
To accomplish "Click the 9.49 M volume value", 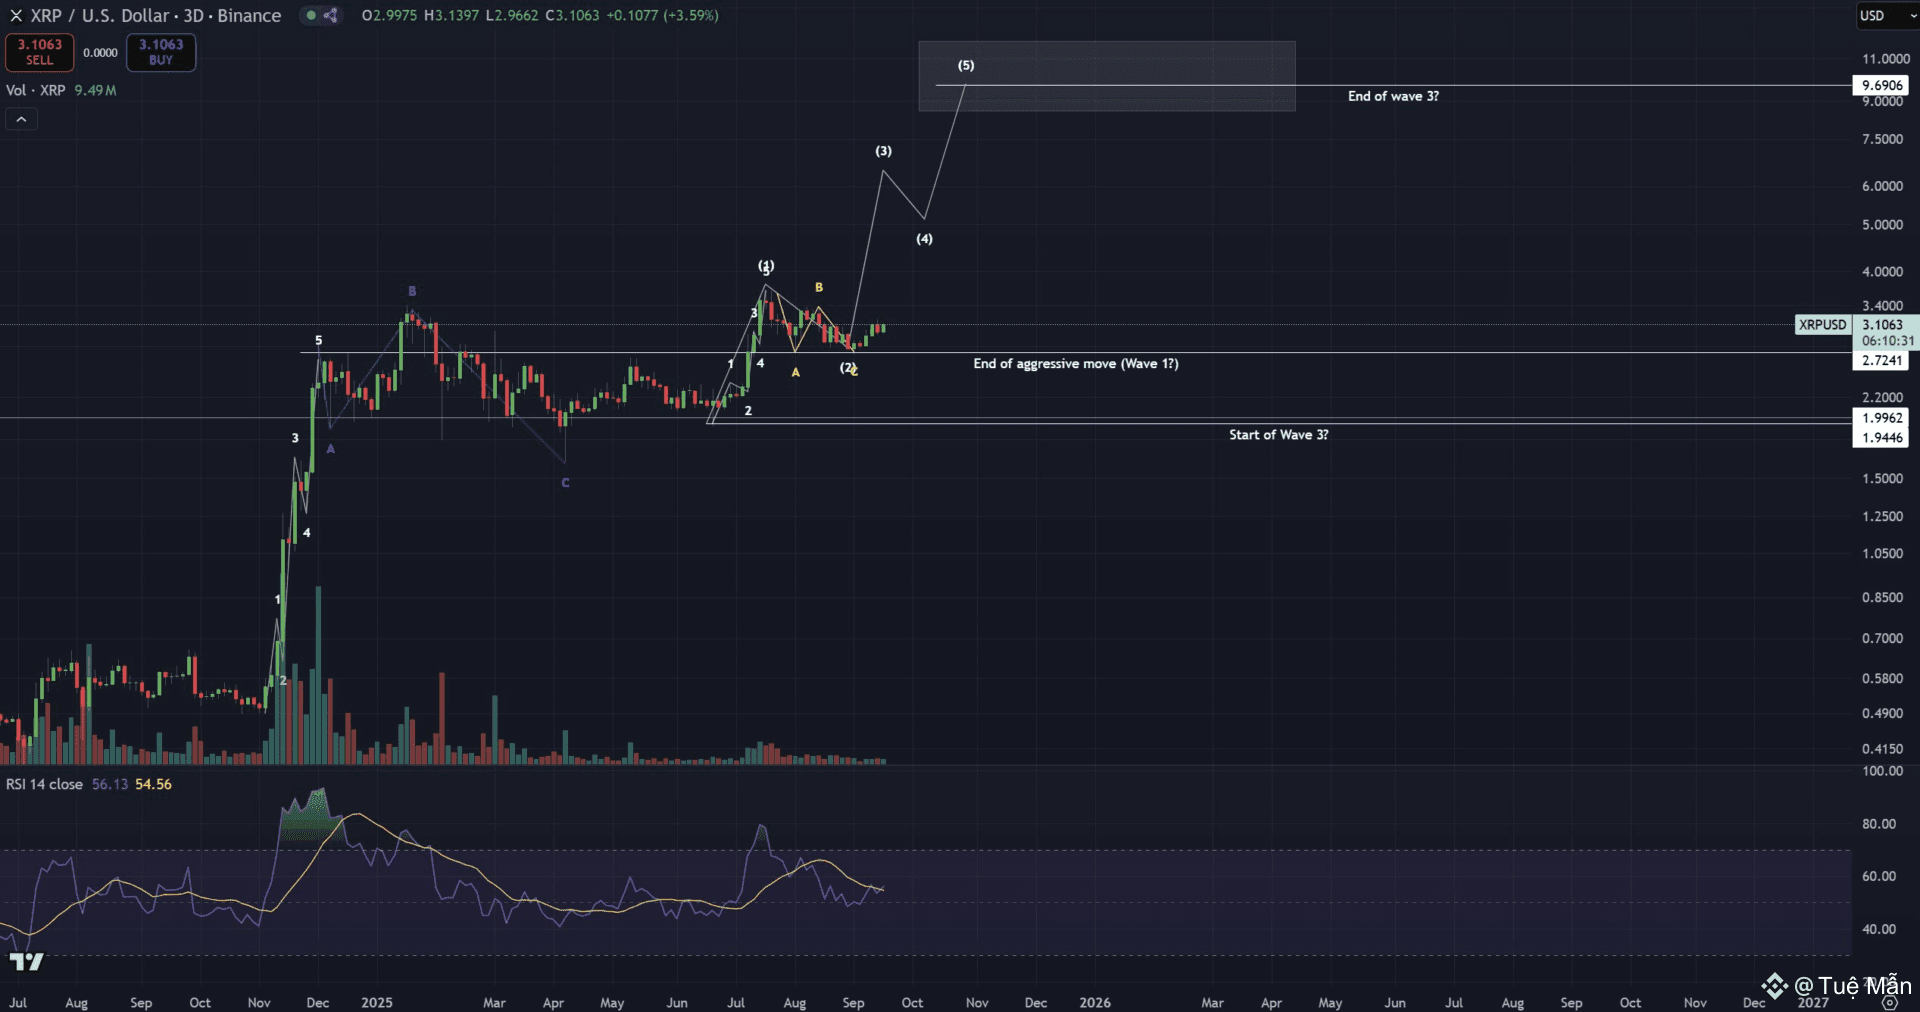I will pyautogui.click(x=95, y=90).
